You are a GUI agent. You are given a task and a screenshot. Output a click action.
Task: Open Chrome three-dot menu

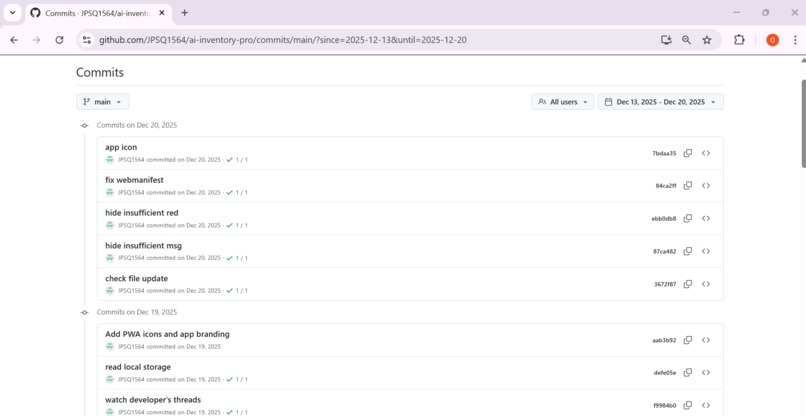(794, 40)
